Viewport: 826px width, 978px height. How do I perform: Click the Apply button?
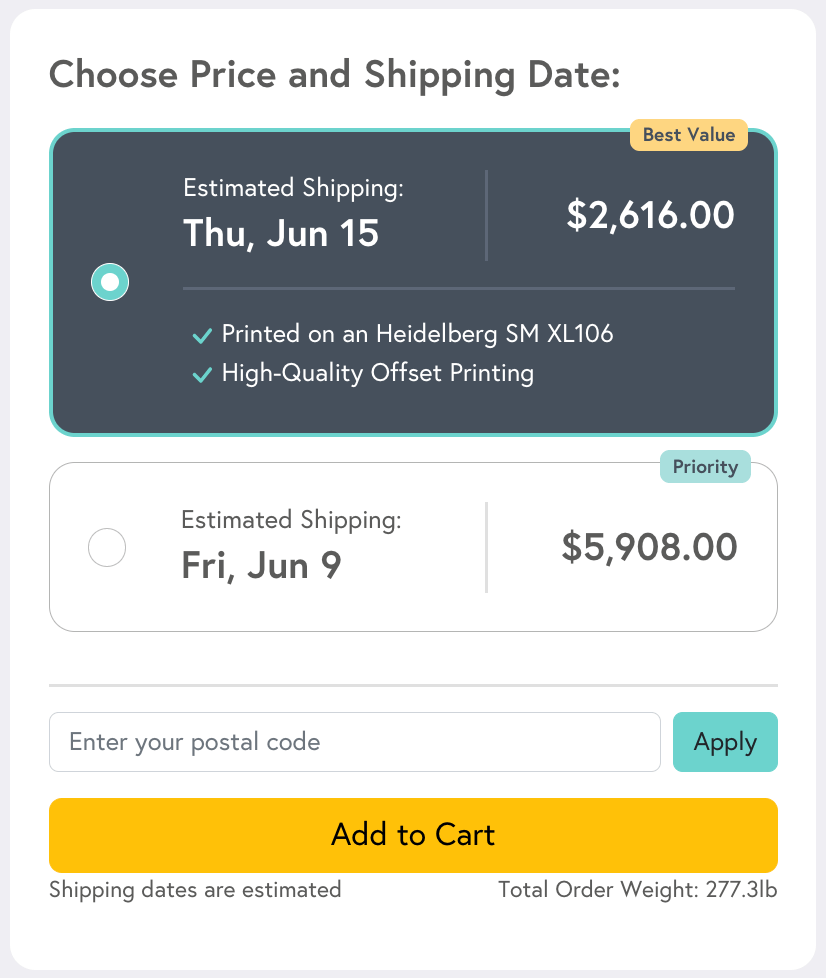725,742
